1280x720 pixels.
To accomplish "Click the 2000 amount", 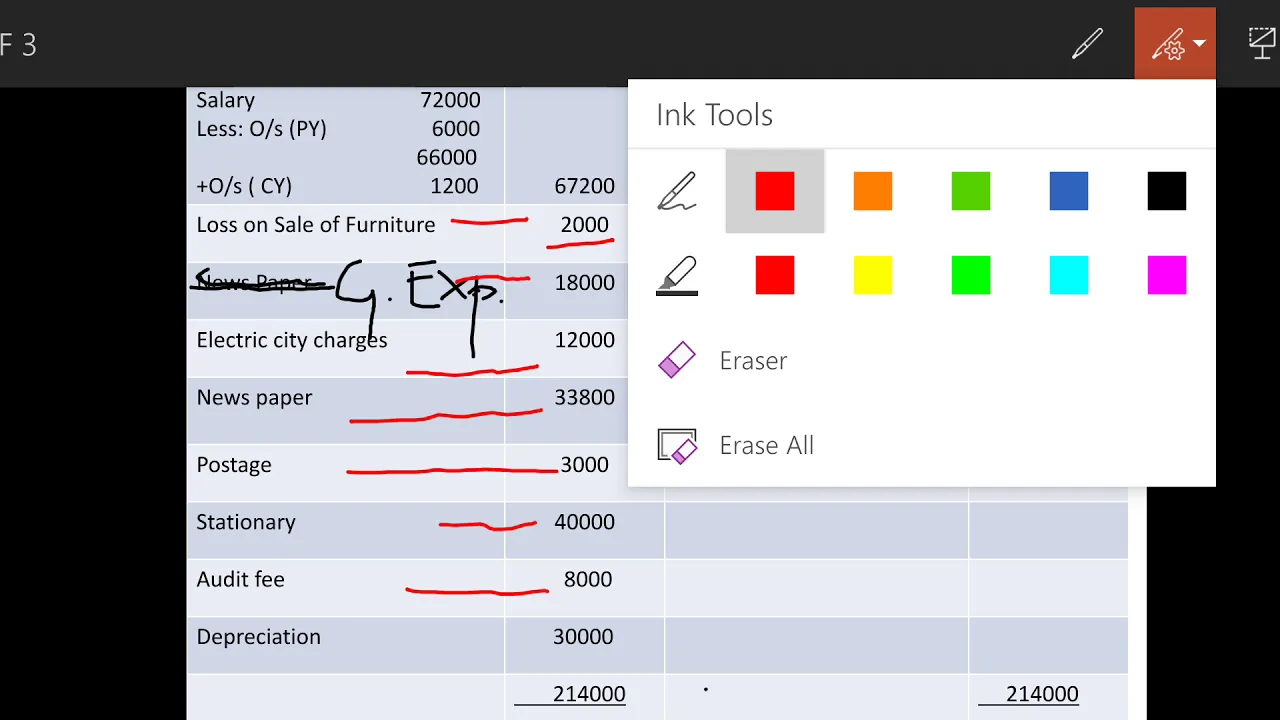I will coord(584,225).
